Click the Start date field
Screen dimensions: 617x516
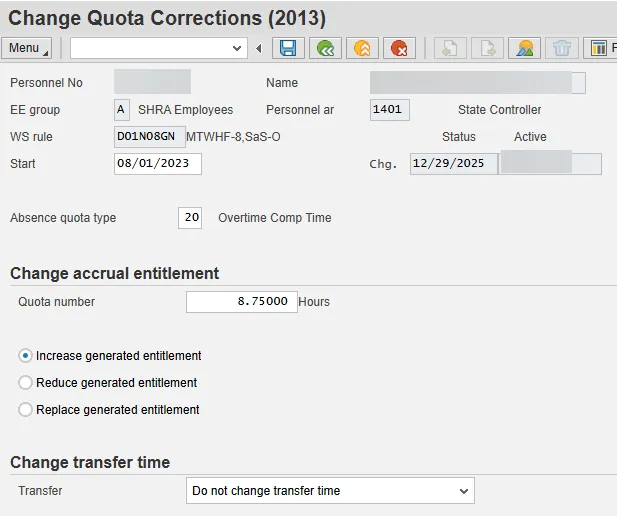(x=158, y=164)
